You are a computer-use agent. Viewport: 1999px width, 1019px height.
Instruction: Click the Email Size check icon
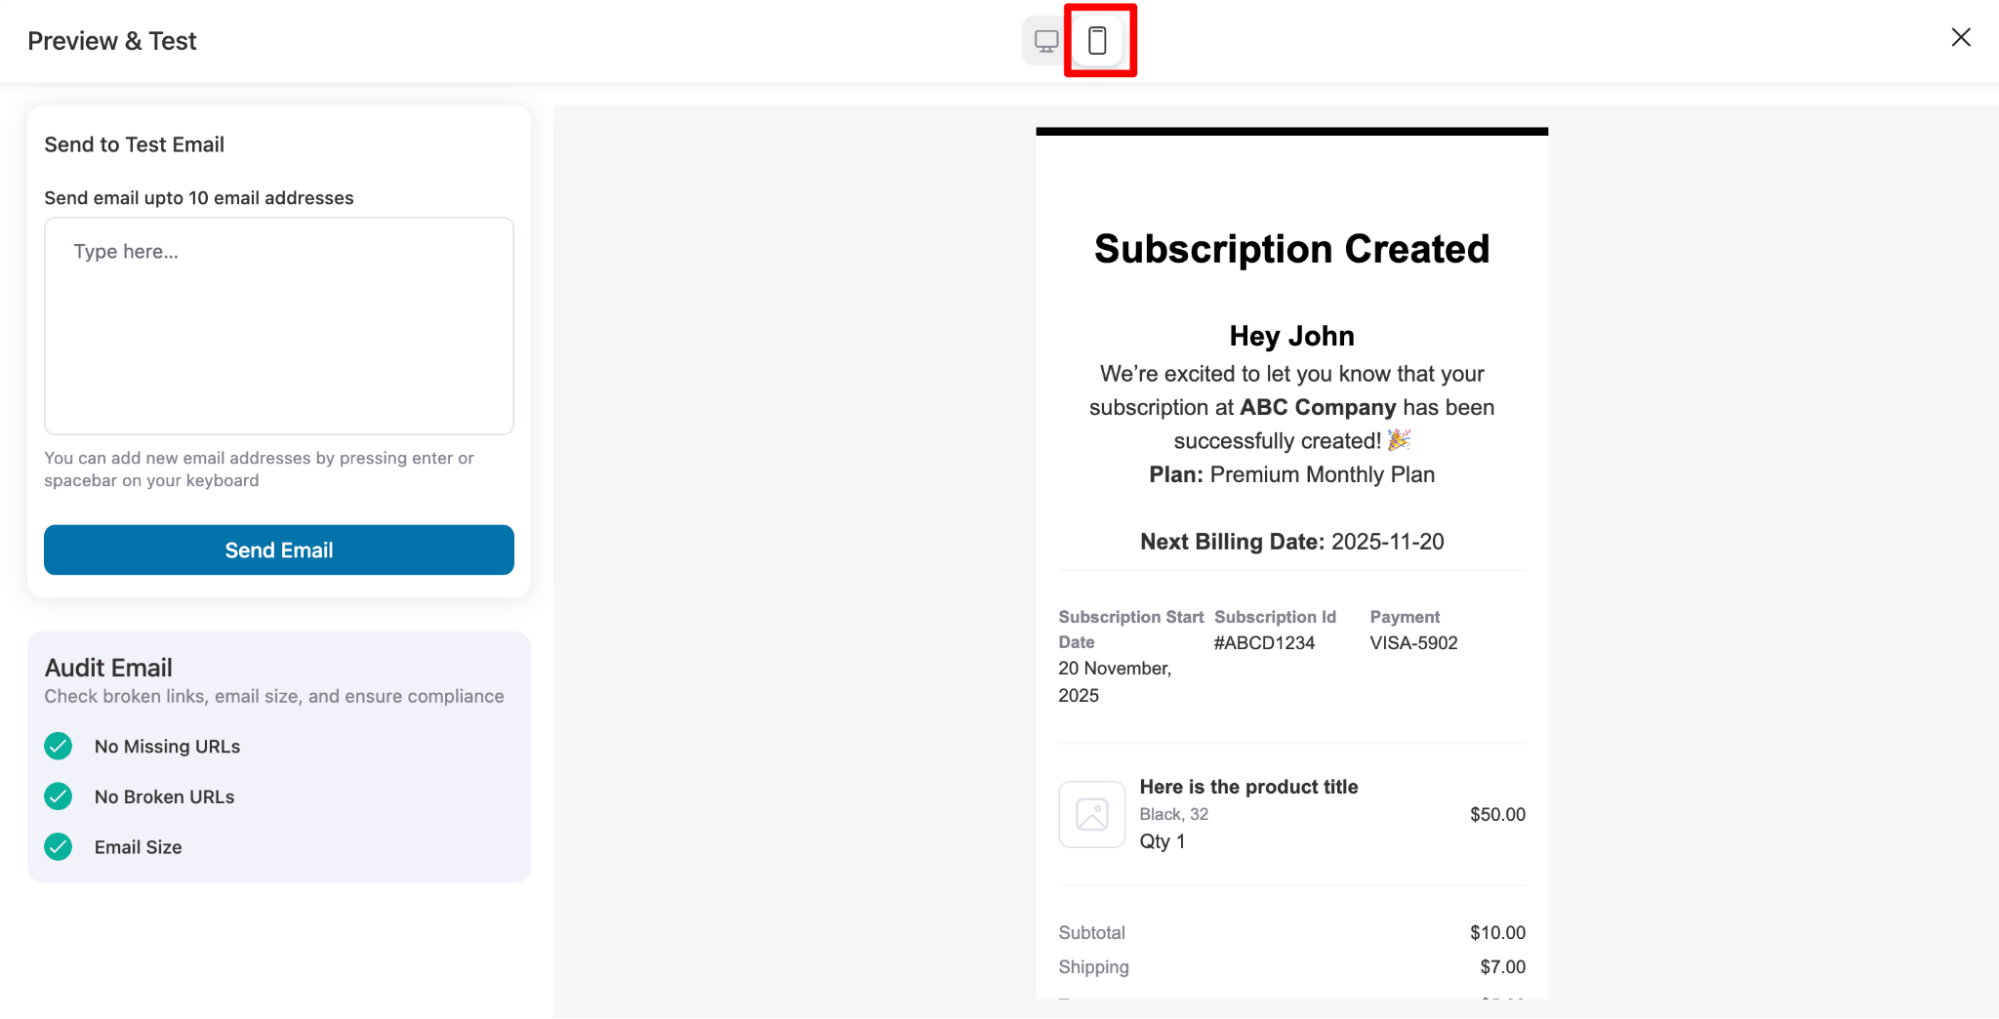point(58,847)
